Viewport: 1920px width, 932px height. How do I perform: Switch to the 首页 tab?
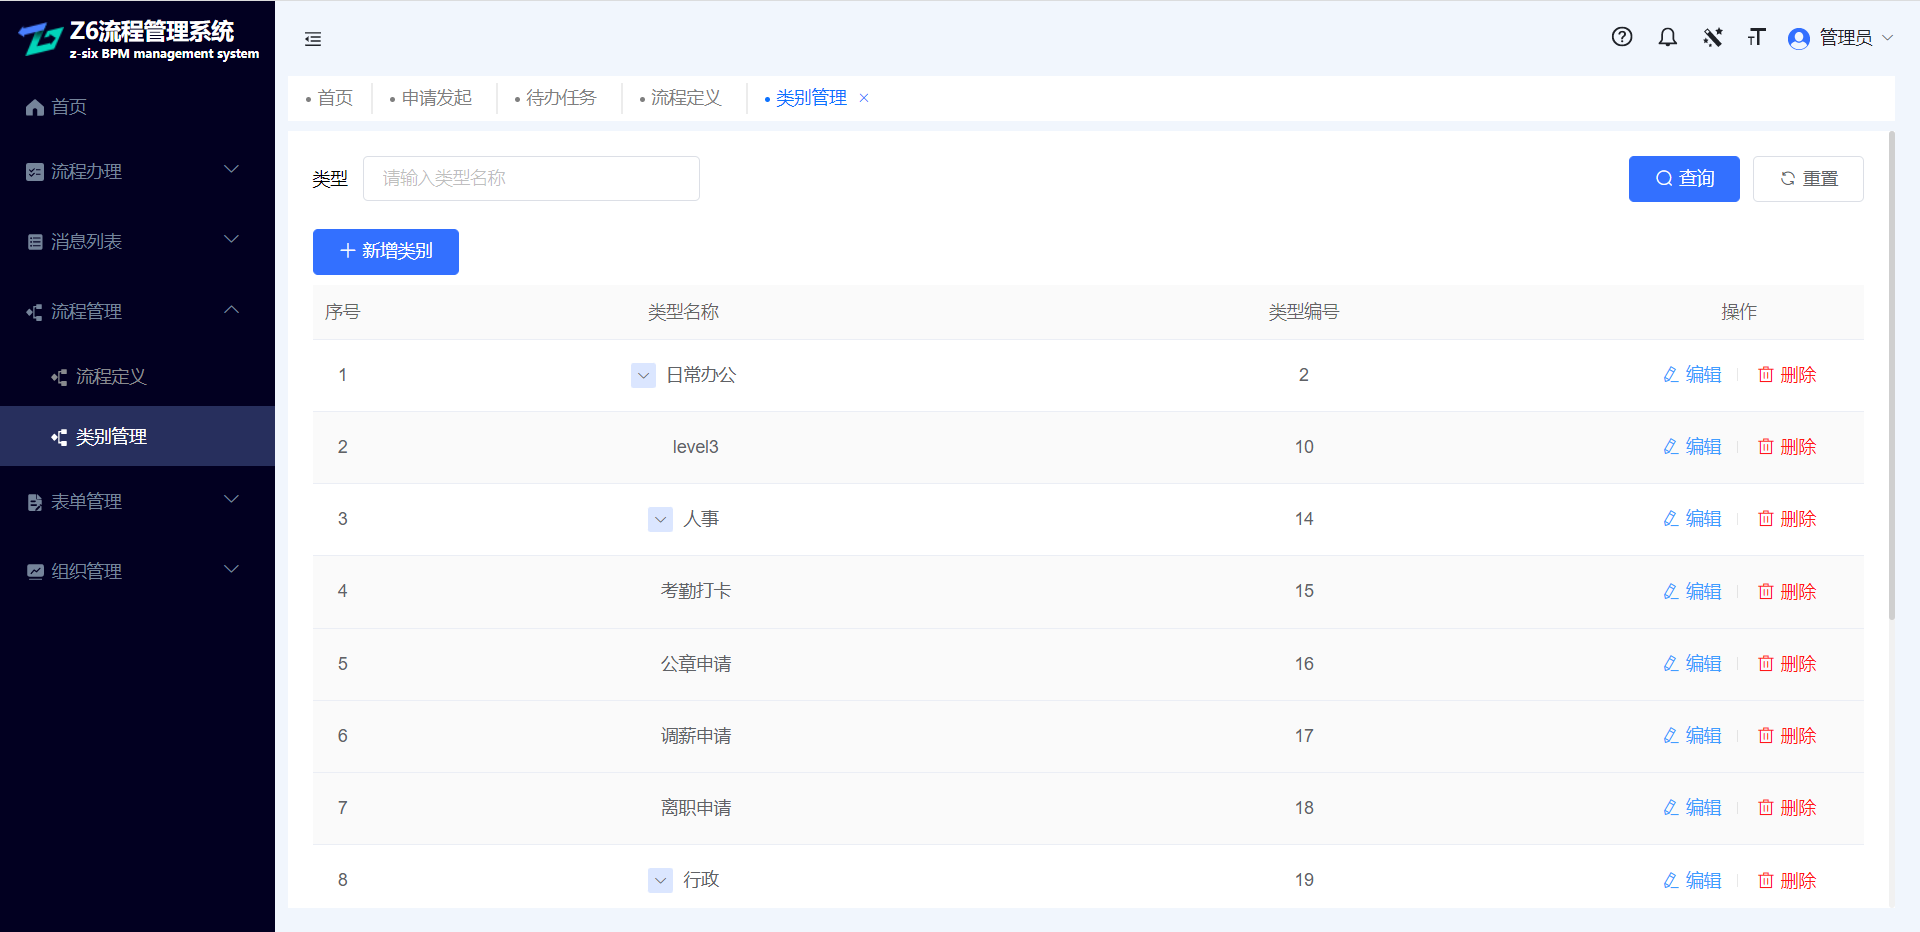click(x=329, y=98)
